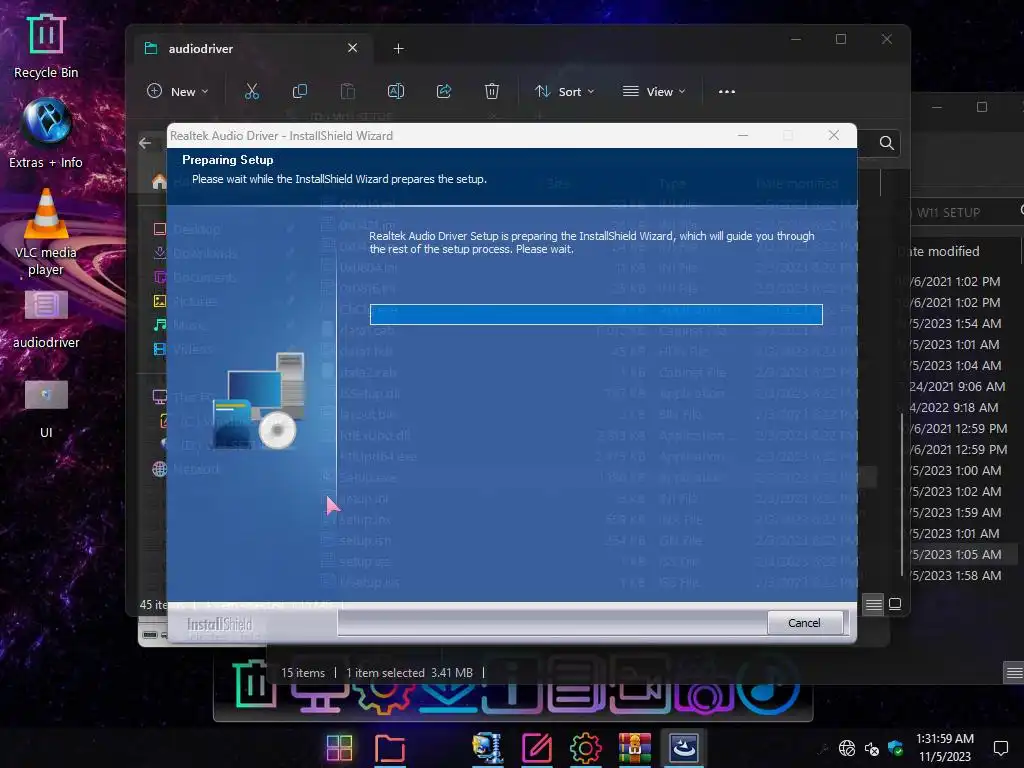Click the muted volume icon in system tray

[871, 748]
